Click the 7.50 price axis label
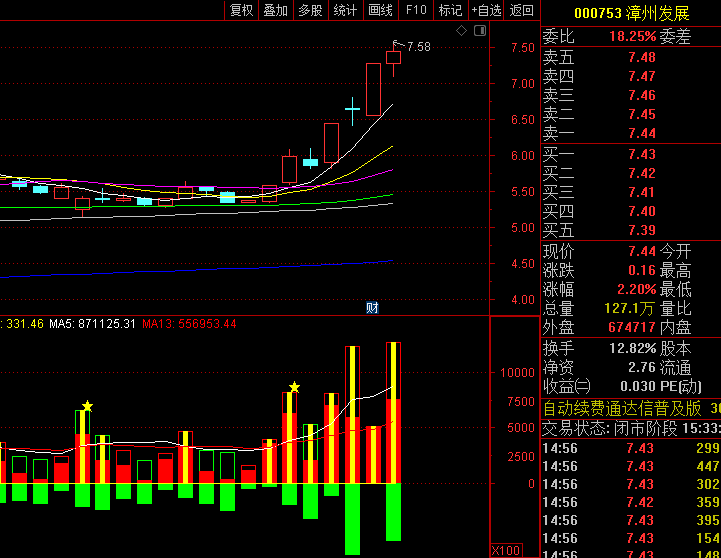The height and width of the screenshot is (558, 721). (x=523, y=48)
